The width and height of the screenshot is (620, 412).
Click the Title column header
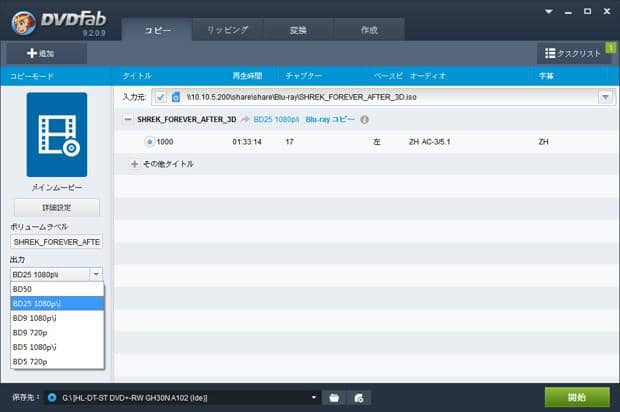137,76
